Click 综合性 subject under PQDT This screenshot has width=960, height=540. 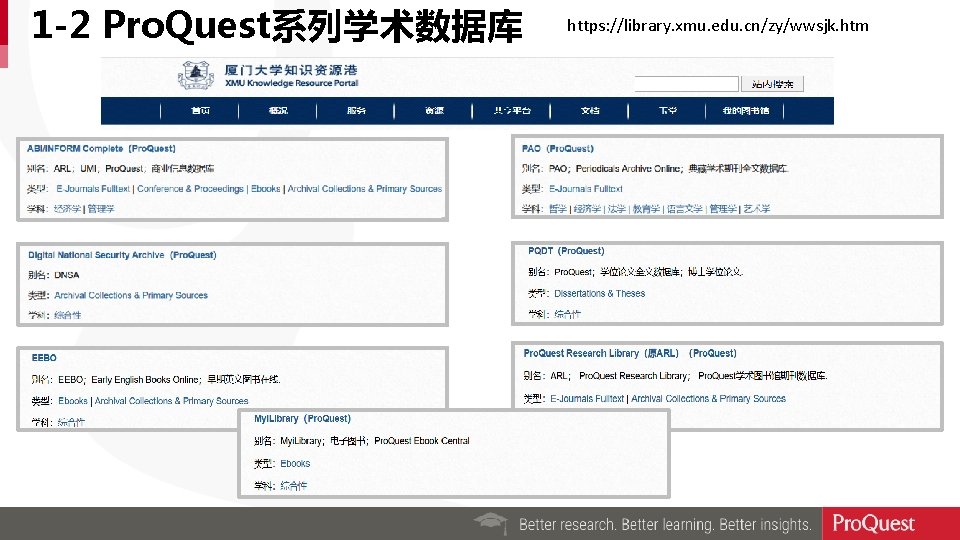(x=568, y=314)
